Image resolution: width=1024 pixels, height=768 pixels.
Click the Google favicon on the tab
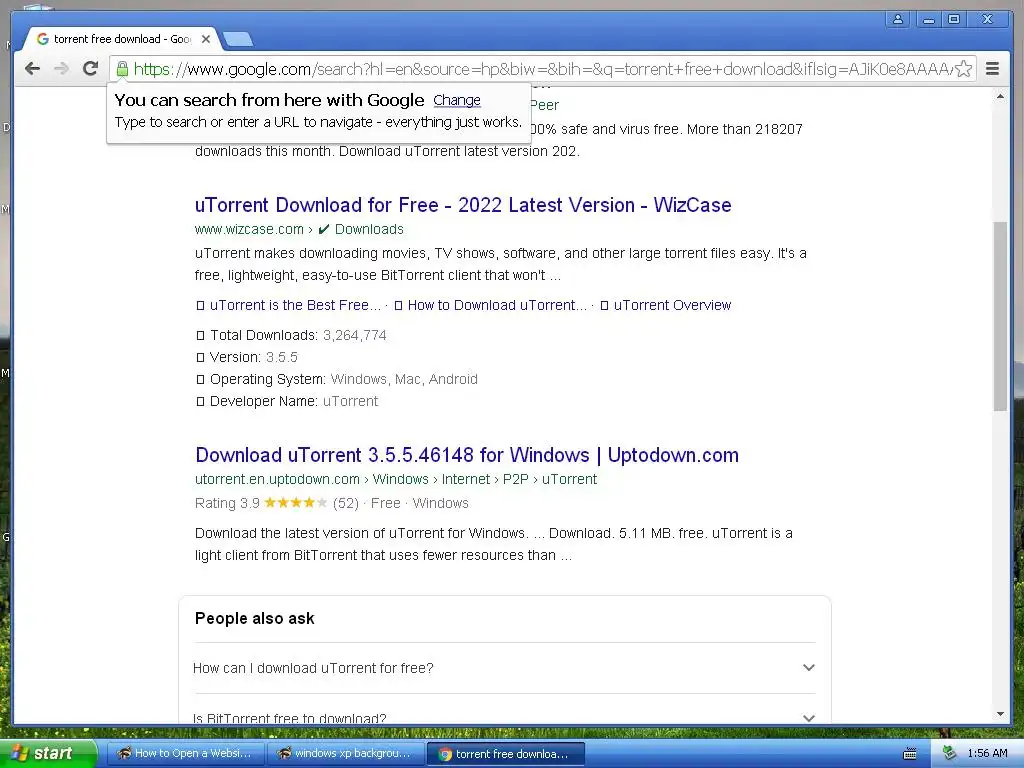click(43, 39)
